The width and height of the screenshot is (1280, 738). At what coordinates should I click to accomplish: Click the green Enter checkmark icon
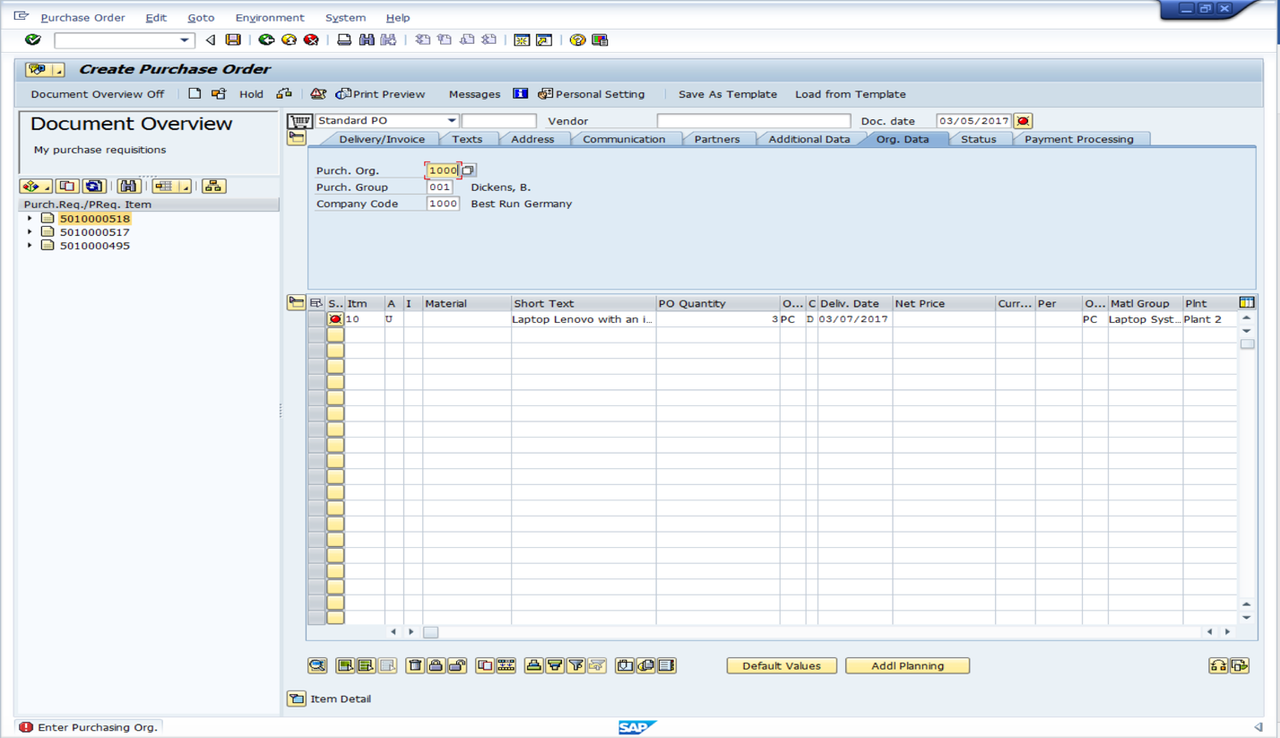[x=33, y=40]
